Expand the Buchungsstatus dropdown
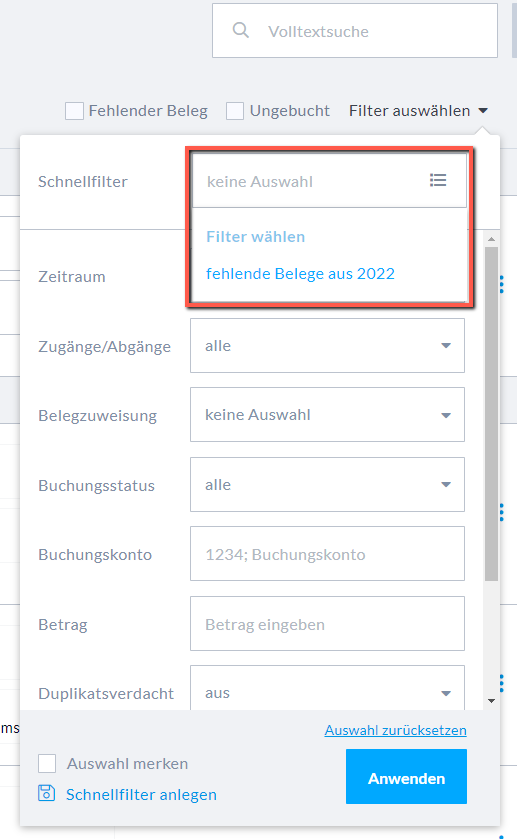The image size is (517, 839). (x=328, y=485)
